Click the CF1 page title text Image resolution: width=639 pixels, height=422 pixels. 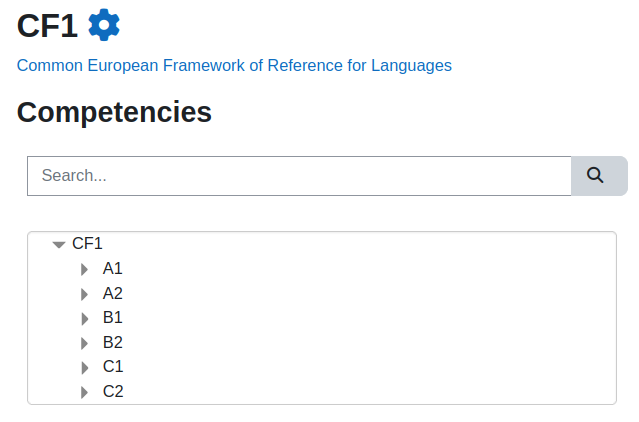click(47, 26)
